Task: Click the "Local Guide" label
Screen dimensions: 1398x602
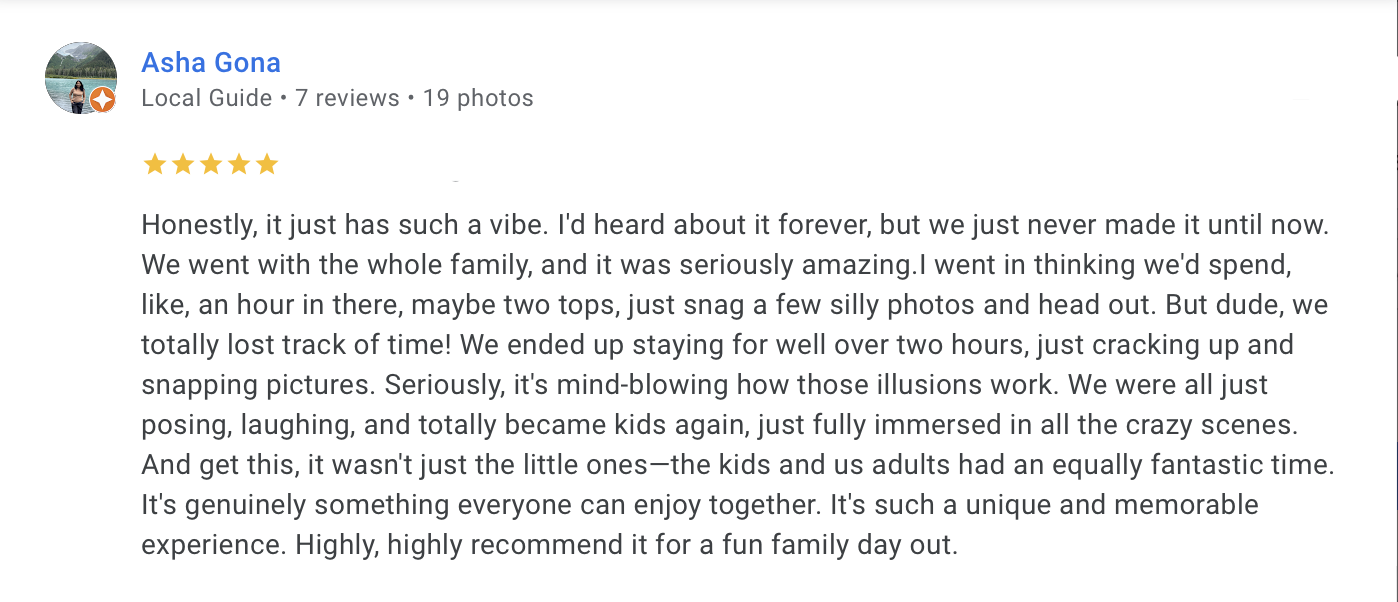Action: [x=207, y=98]
